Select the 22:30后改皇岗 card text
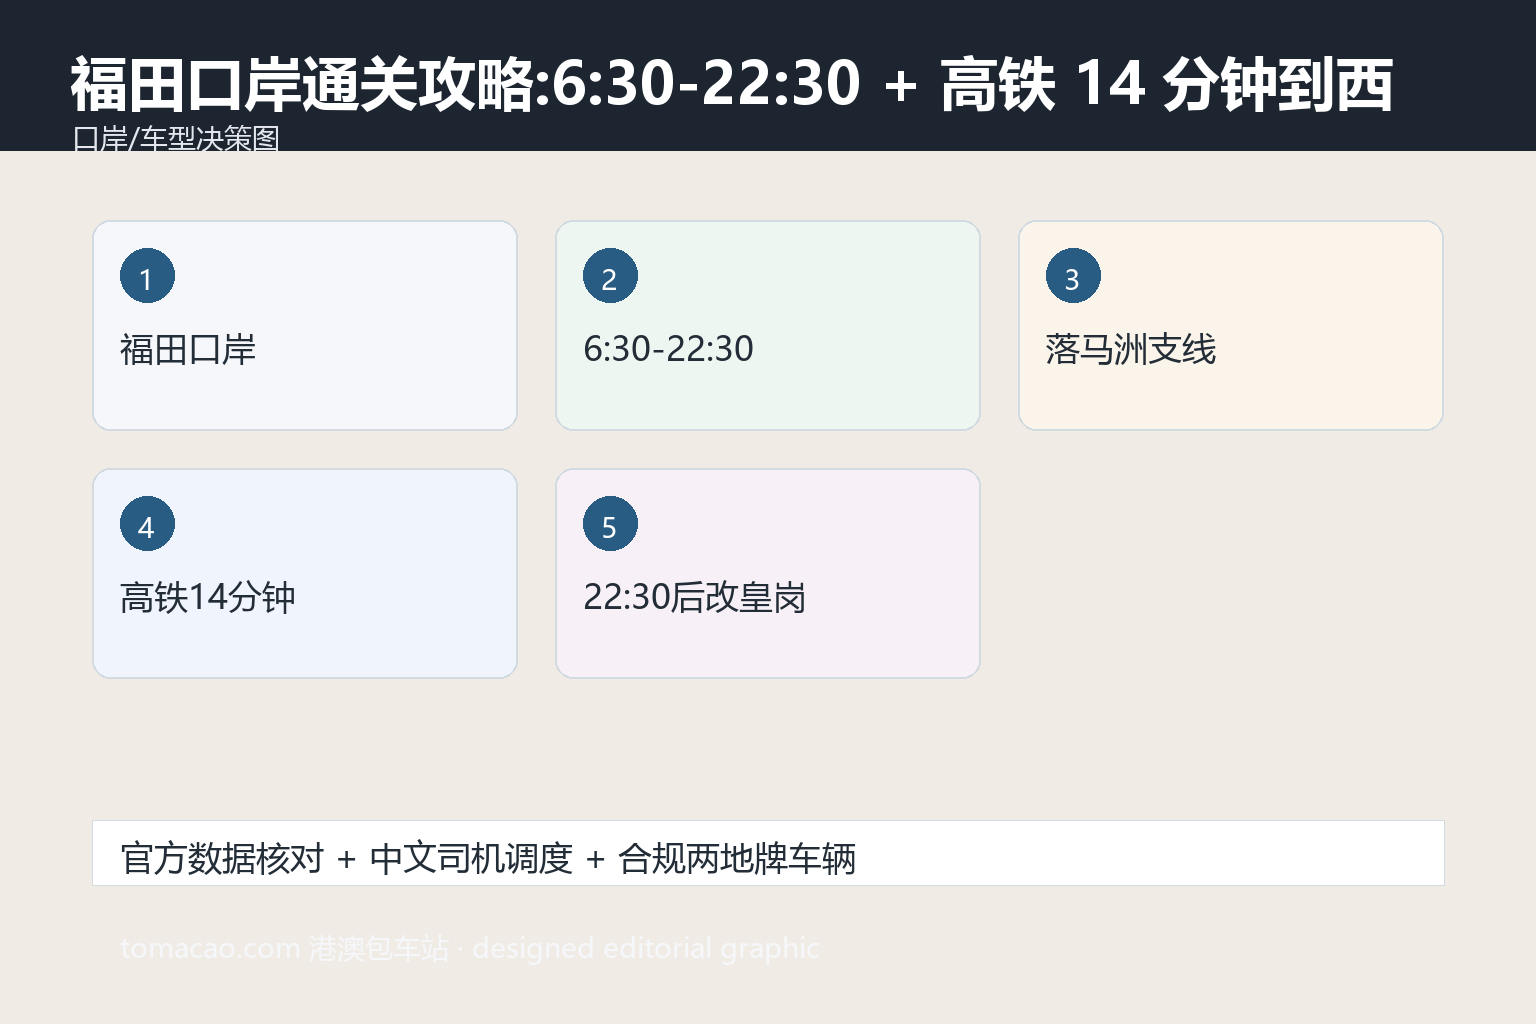The width and height of the screenshot is (1536, 1024). [695, 597]
